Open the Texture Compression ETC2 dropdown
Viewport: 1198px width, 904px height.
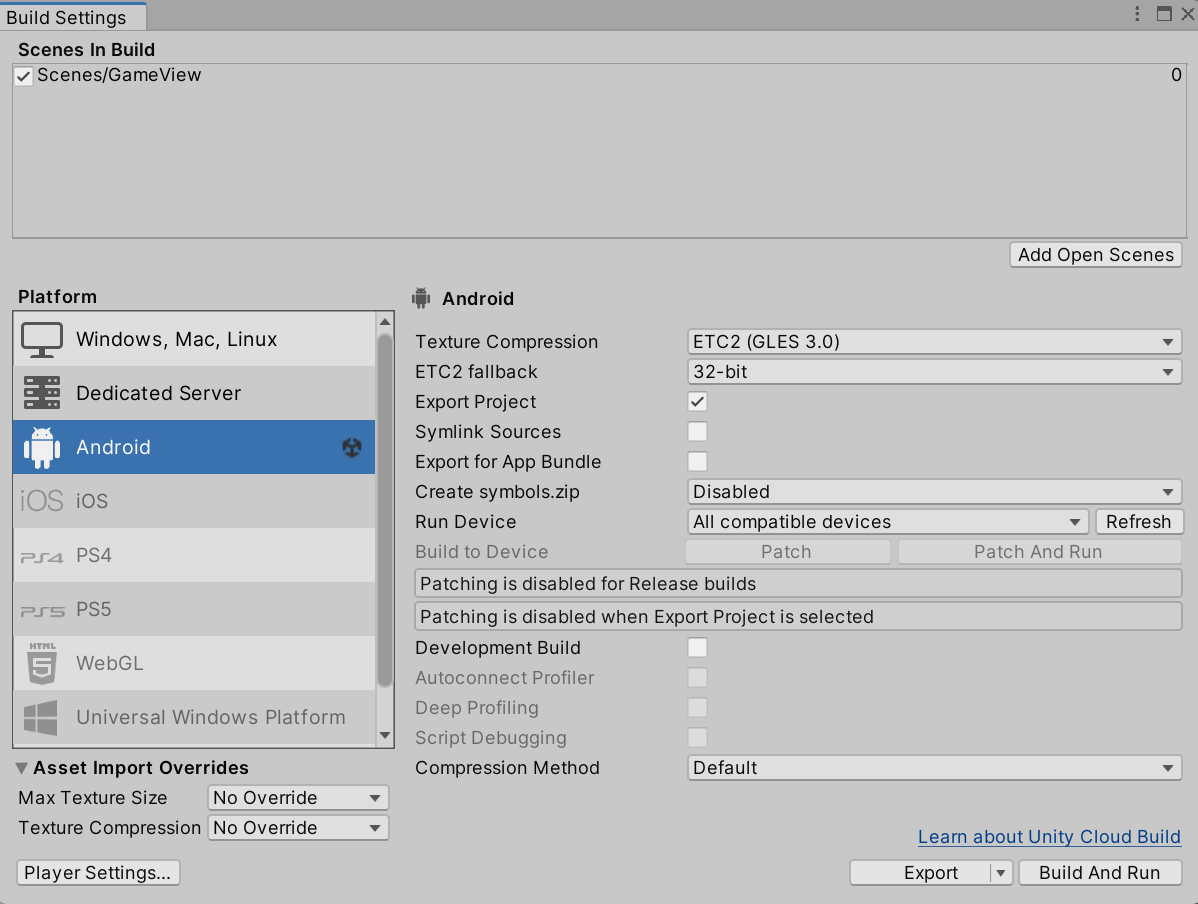point(934,341)
